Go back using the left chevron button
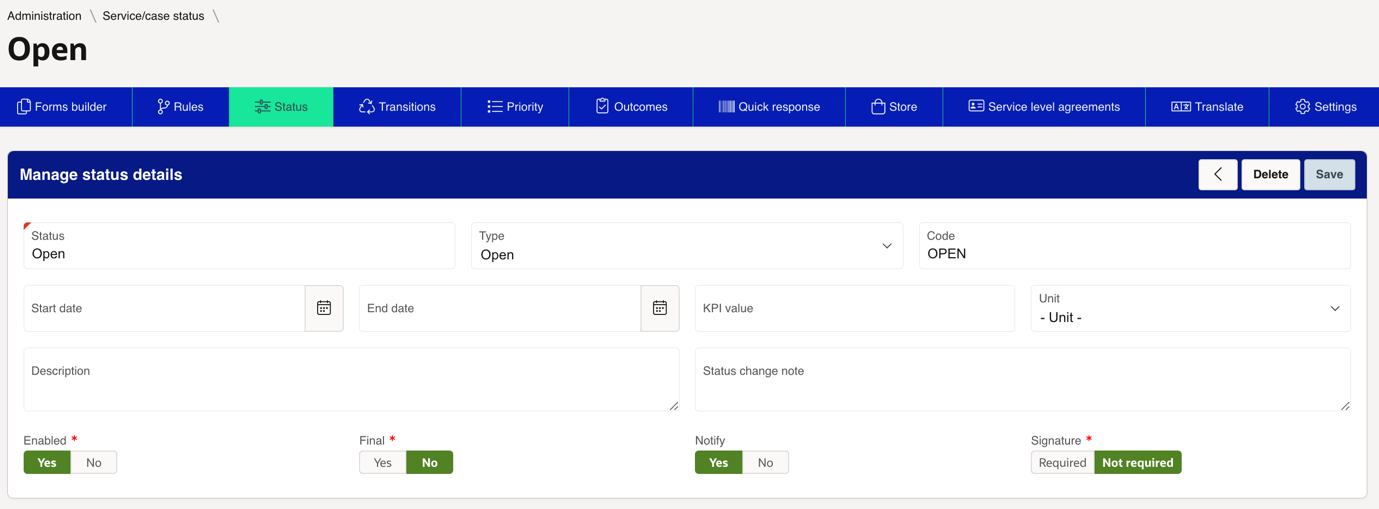This screenshot has height=509, width=1379. click(x=1218, y=174)
